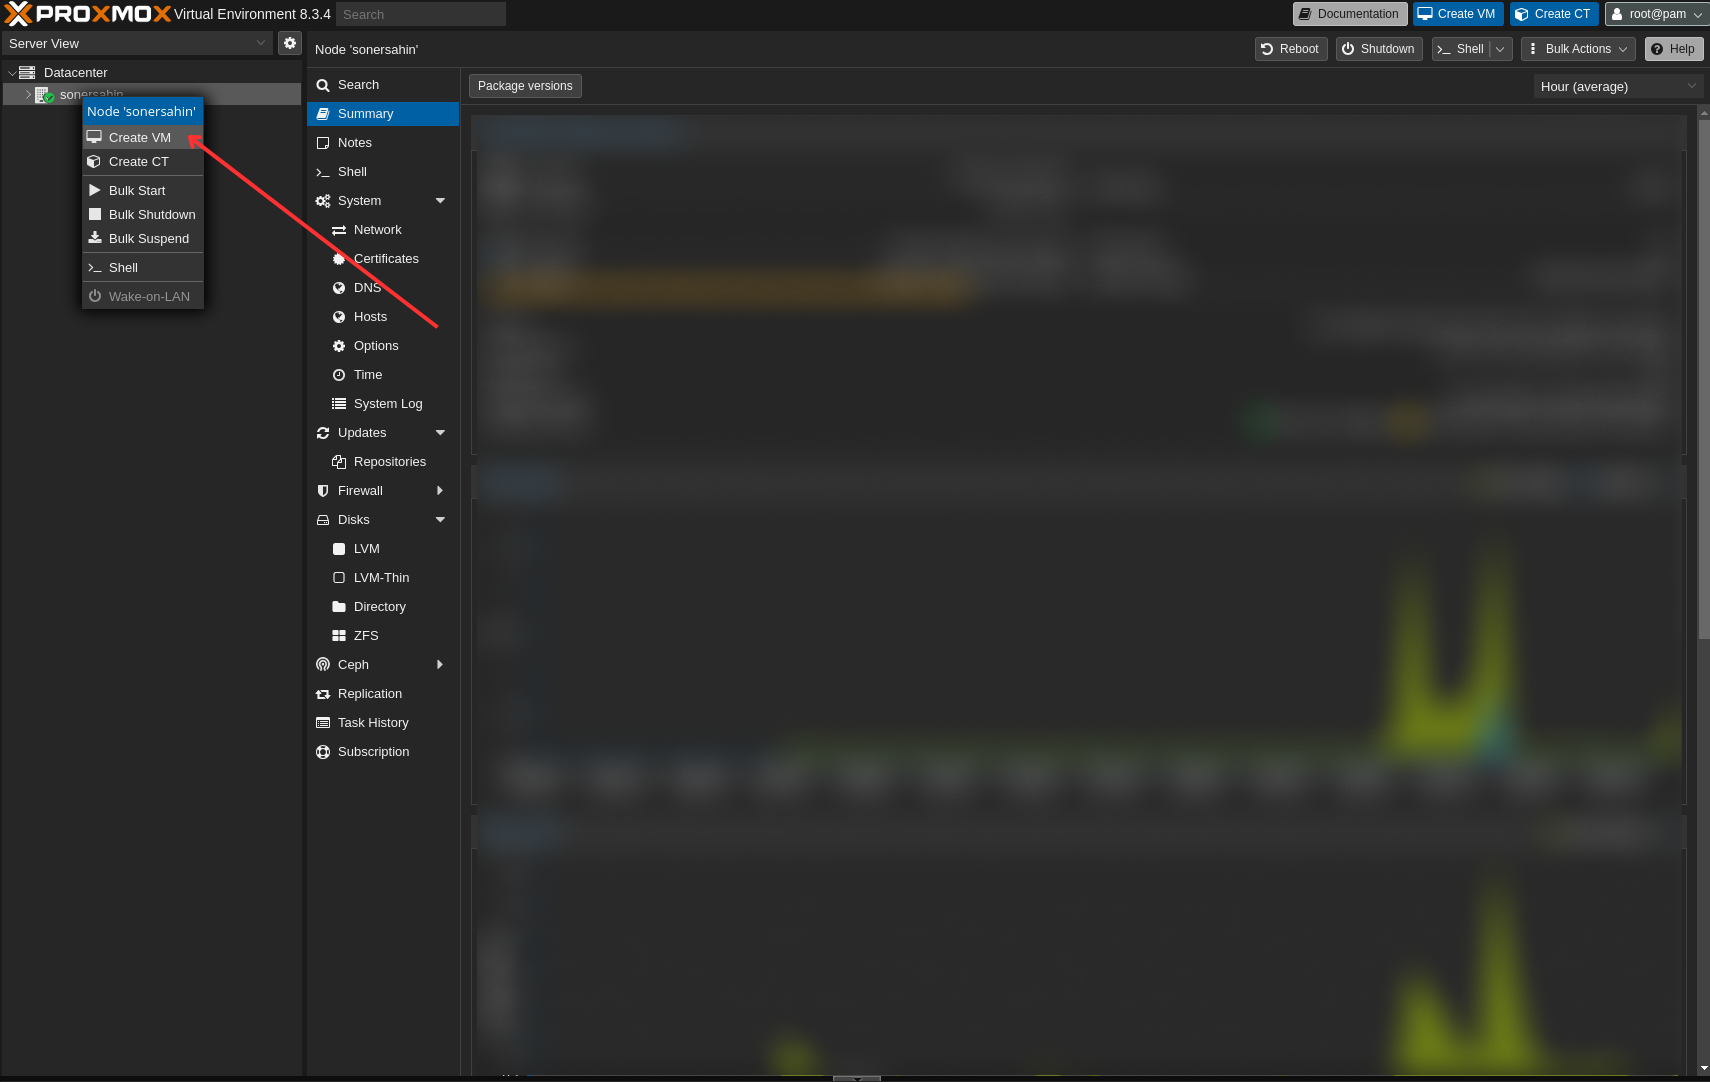Open the Hosts section
Image resolution: width=1710 pixels, height=1082 pixels.
(383, 317)
